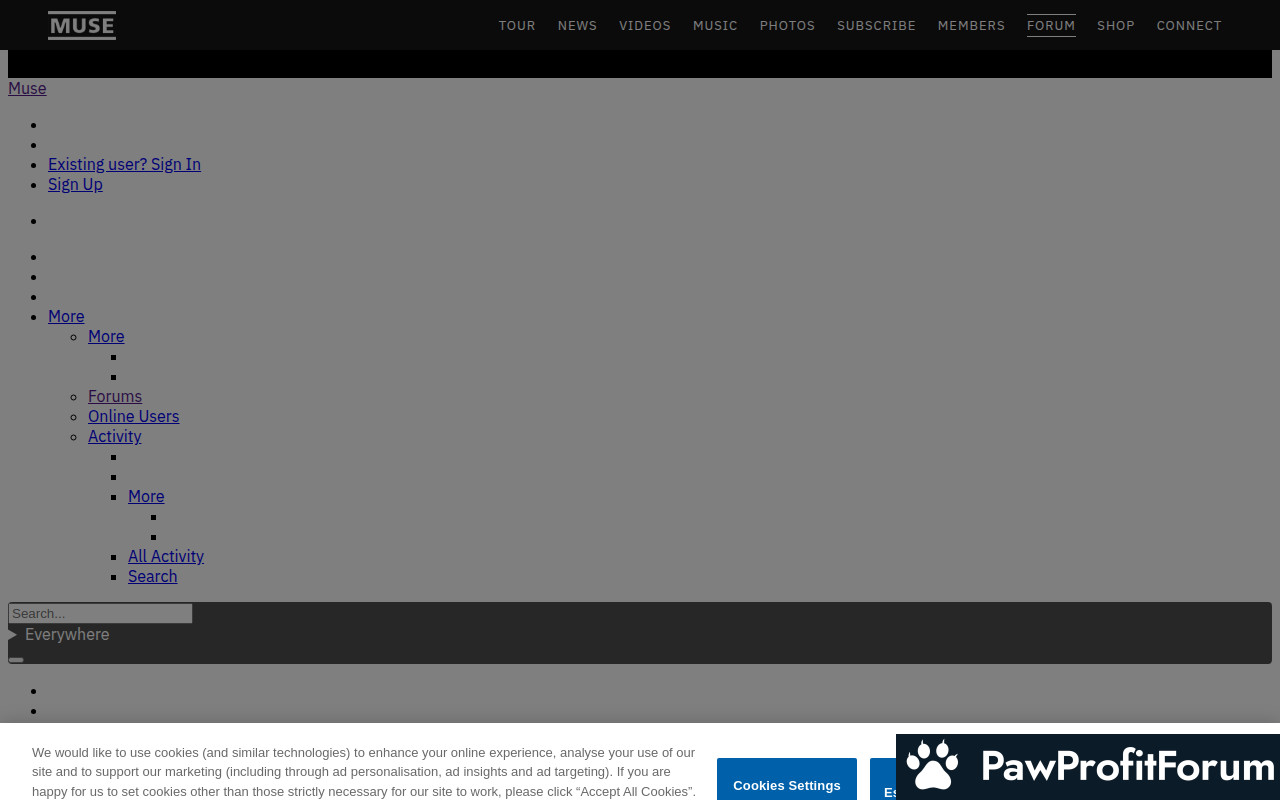The height and width of the screenshot is (800, 1280).
Task: Click the Sign Up link
Action: click(x=75, y=185)
